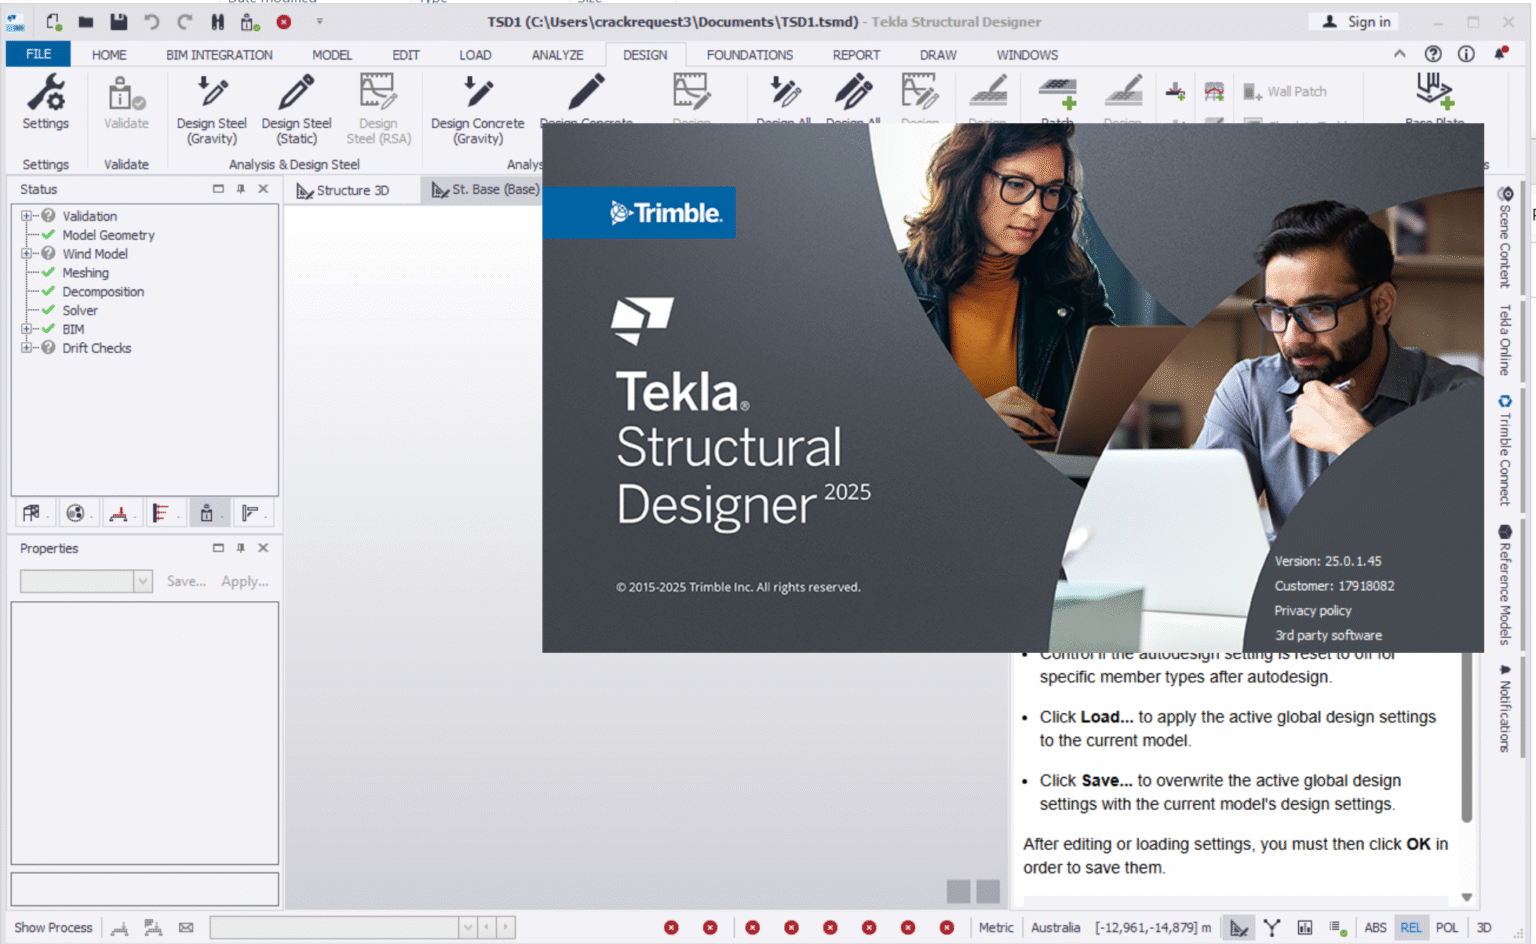Click the red stop icon in title bar

[x=284, y=21]
